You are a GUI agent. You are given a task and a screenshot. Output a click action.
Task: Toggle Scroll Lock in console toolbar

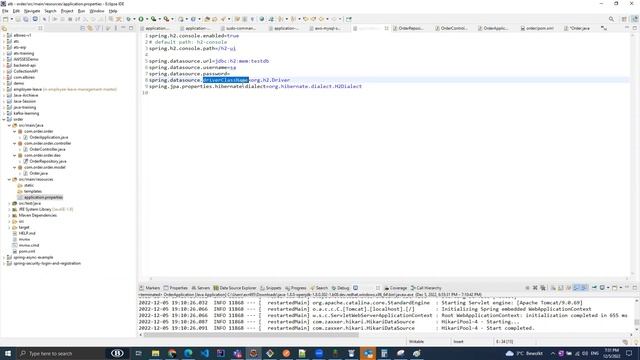click(560, 288)
